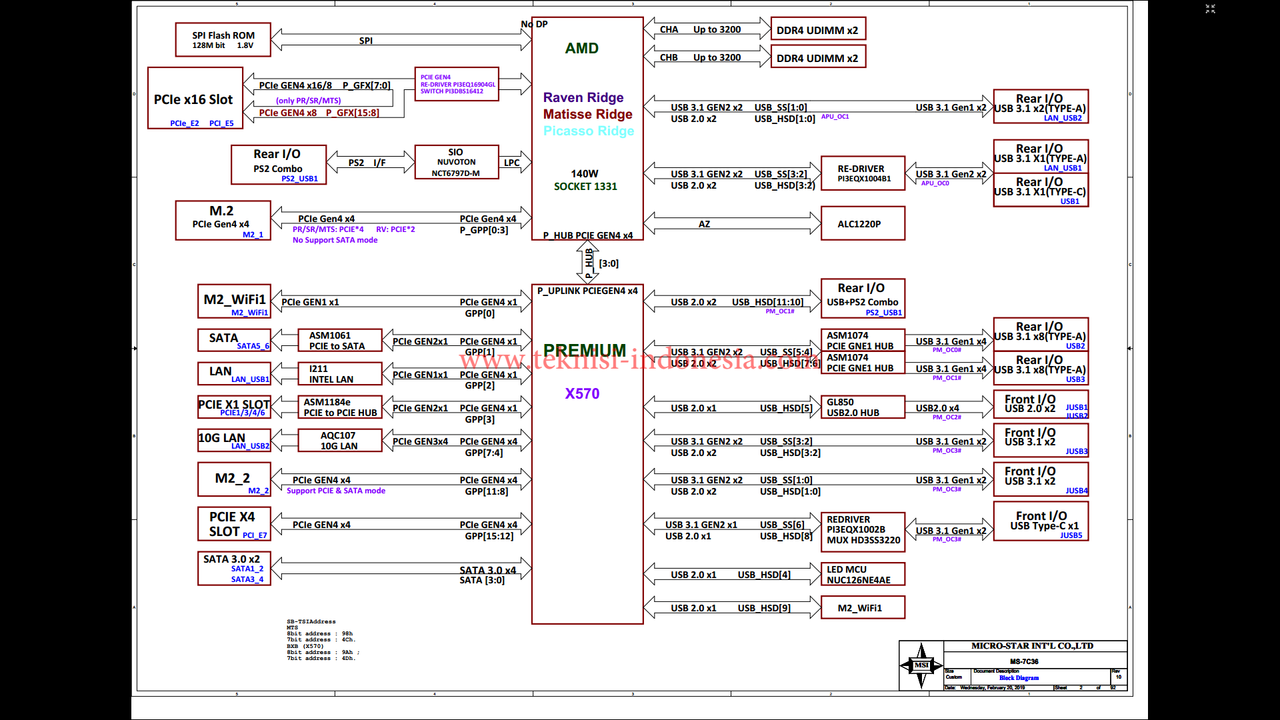Click the 10G LAN block
This screenshot has height=720, width=1280.
(x=234, y=440)
